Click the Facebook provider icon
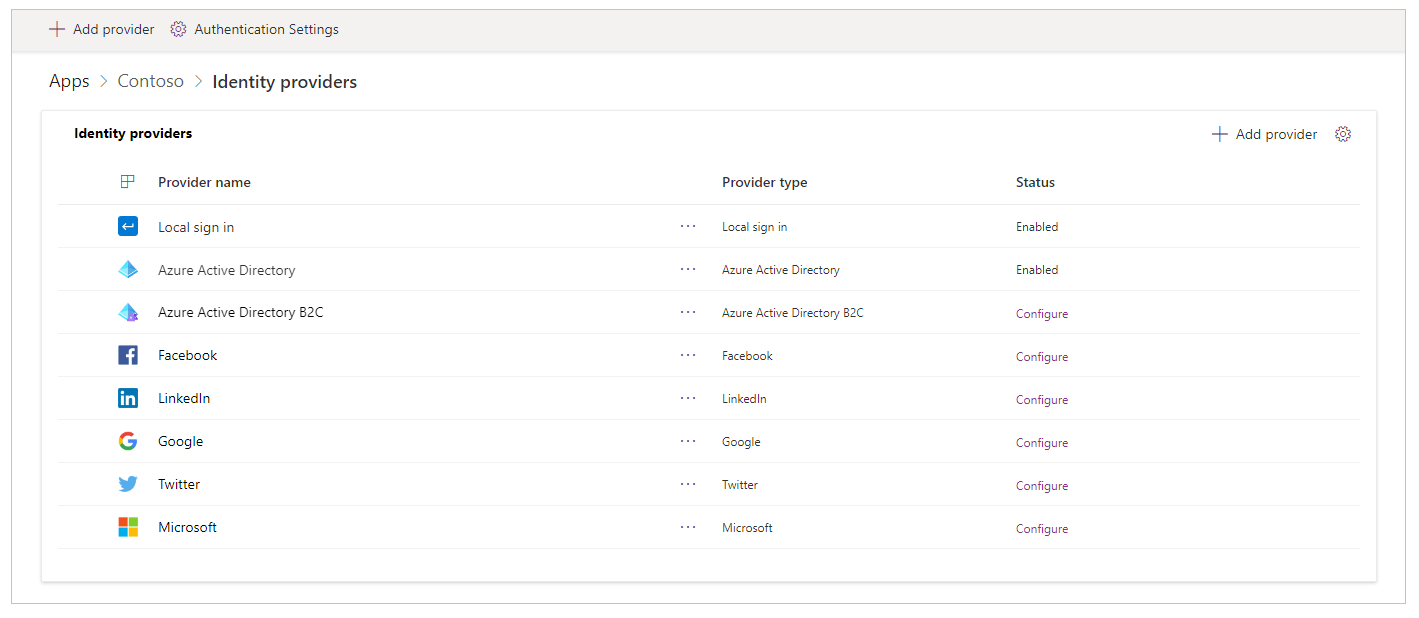The image size is (1419, 618). pyautogui.click(x=128, y=355)
